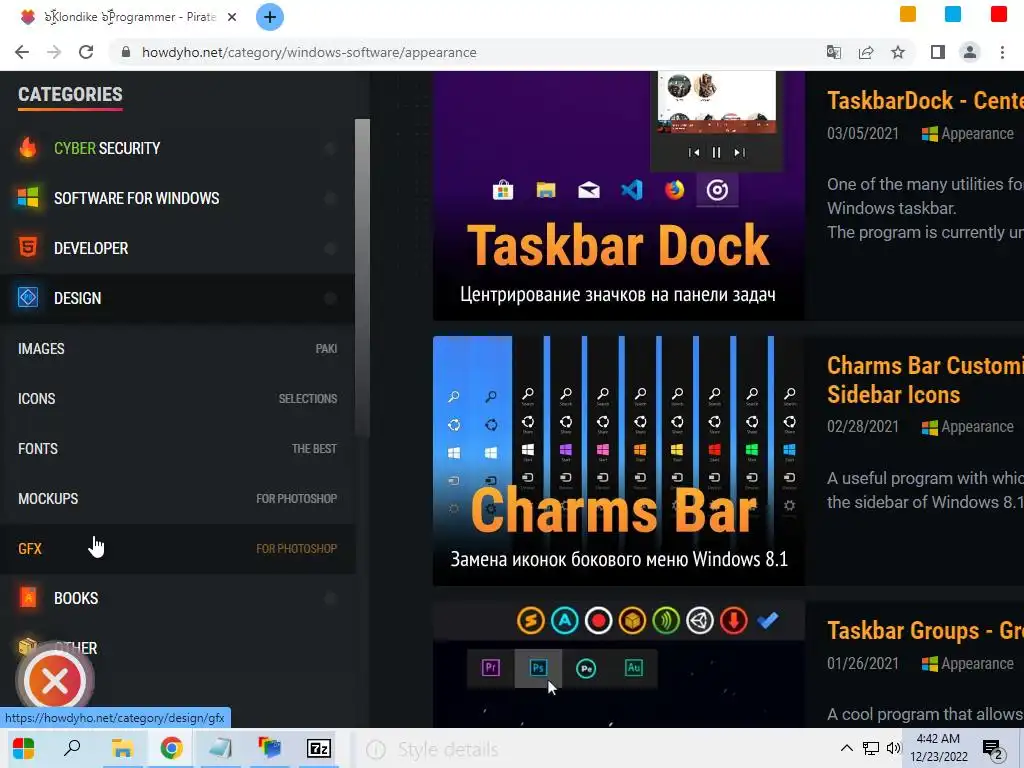This screenshot has width=1024, height=768.
Task: Reload the page with the refresh icon
Action: [x=86, y=52]
